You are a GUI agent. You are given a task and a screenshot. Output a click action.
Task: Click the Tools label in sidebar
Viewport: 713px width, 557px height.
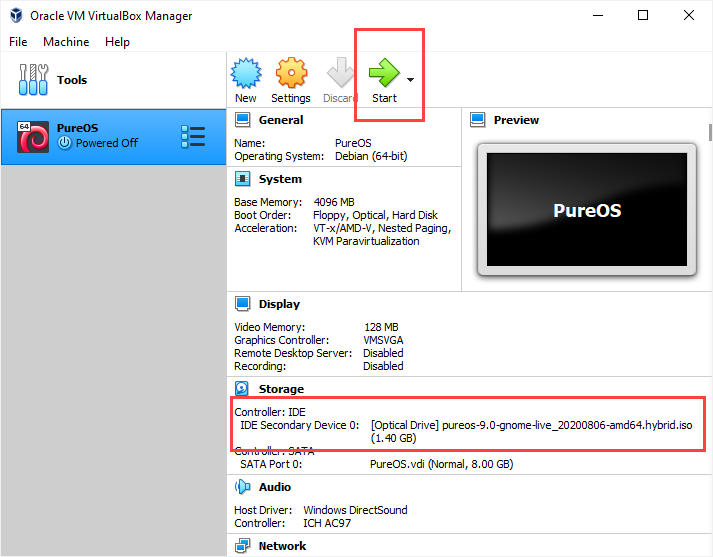pos(72,80)
